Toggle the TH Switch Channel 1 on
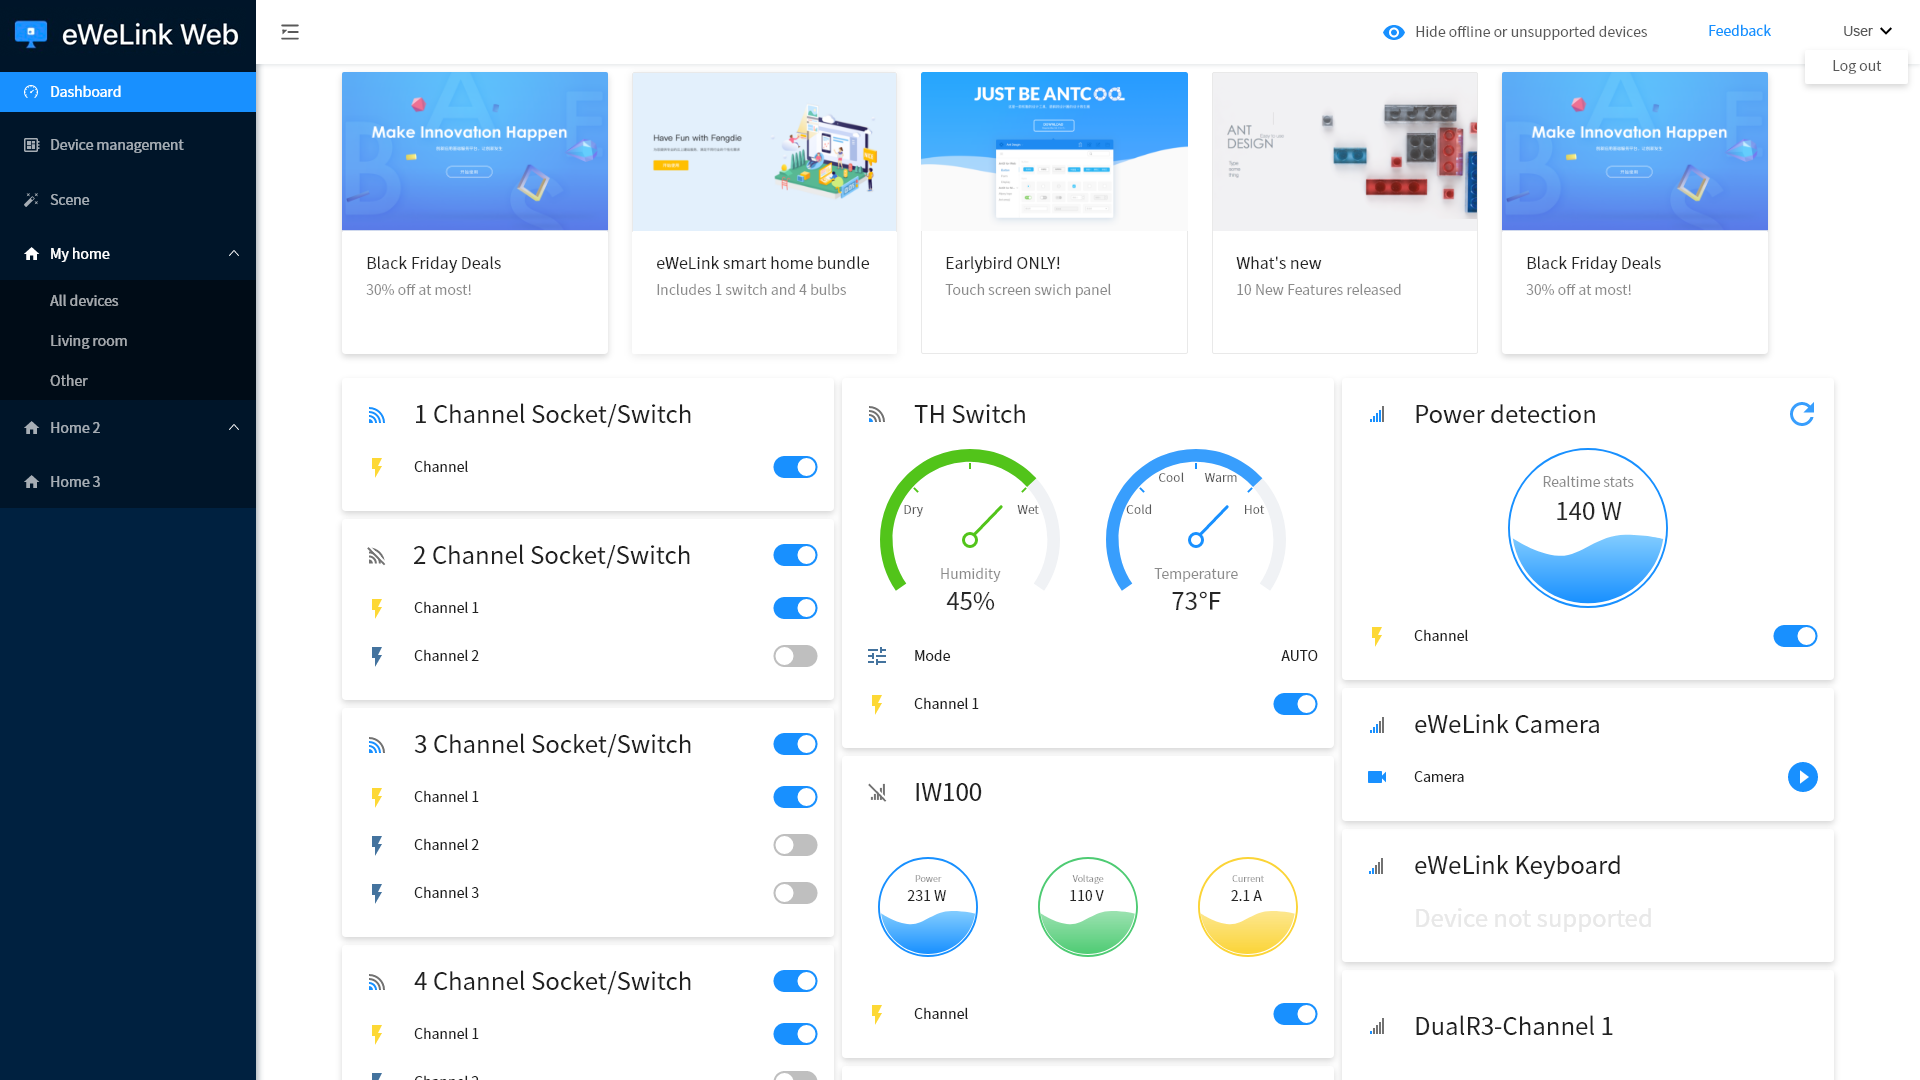Image resolution: width=1920 pixels, height=1080 pixels. pos(1295,704)
